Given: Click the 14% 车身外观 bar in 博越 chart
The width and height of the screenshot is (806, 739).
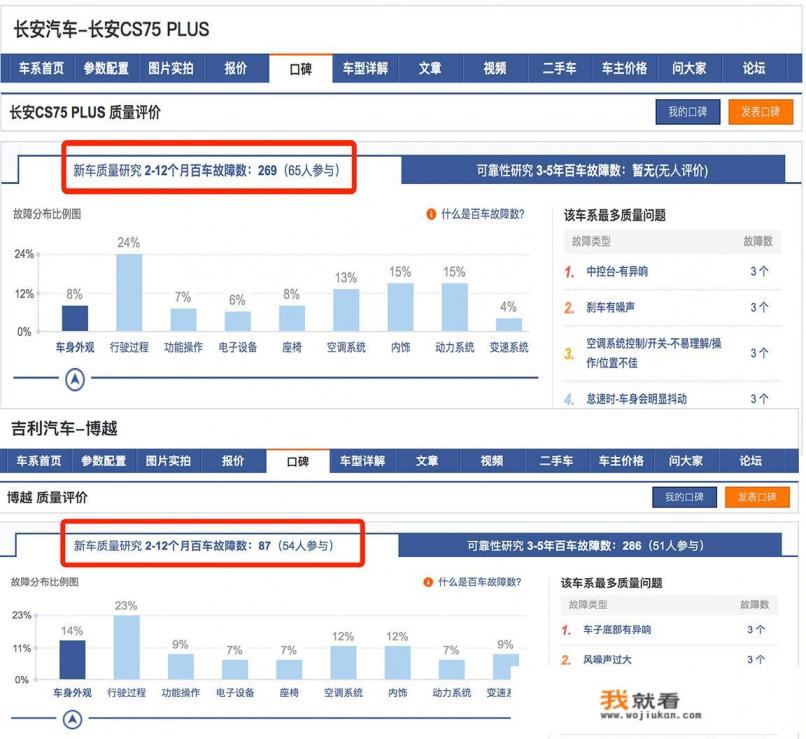Looking at the screenshot, I should click(x=72, y=660).
